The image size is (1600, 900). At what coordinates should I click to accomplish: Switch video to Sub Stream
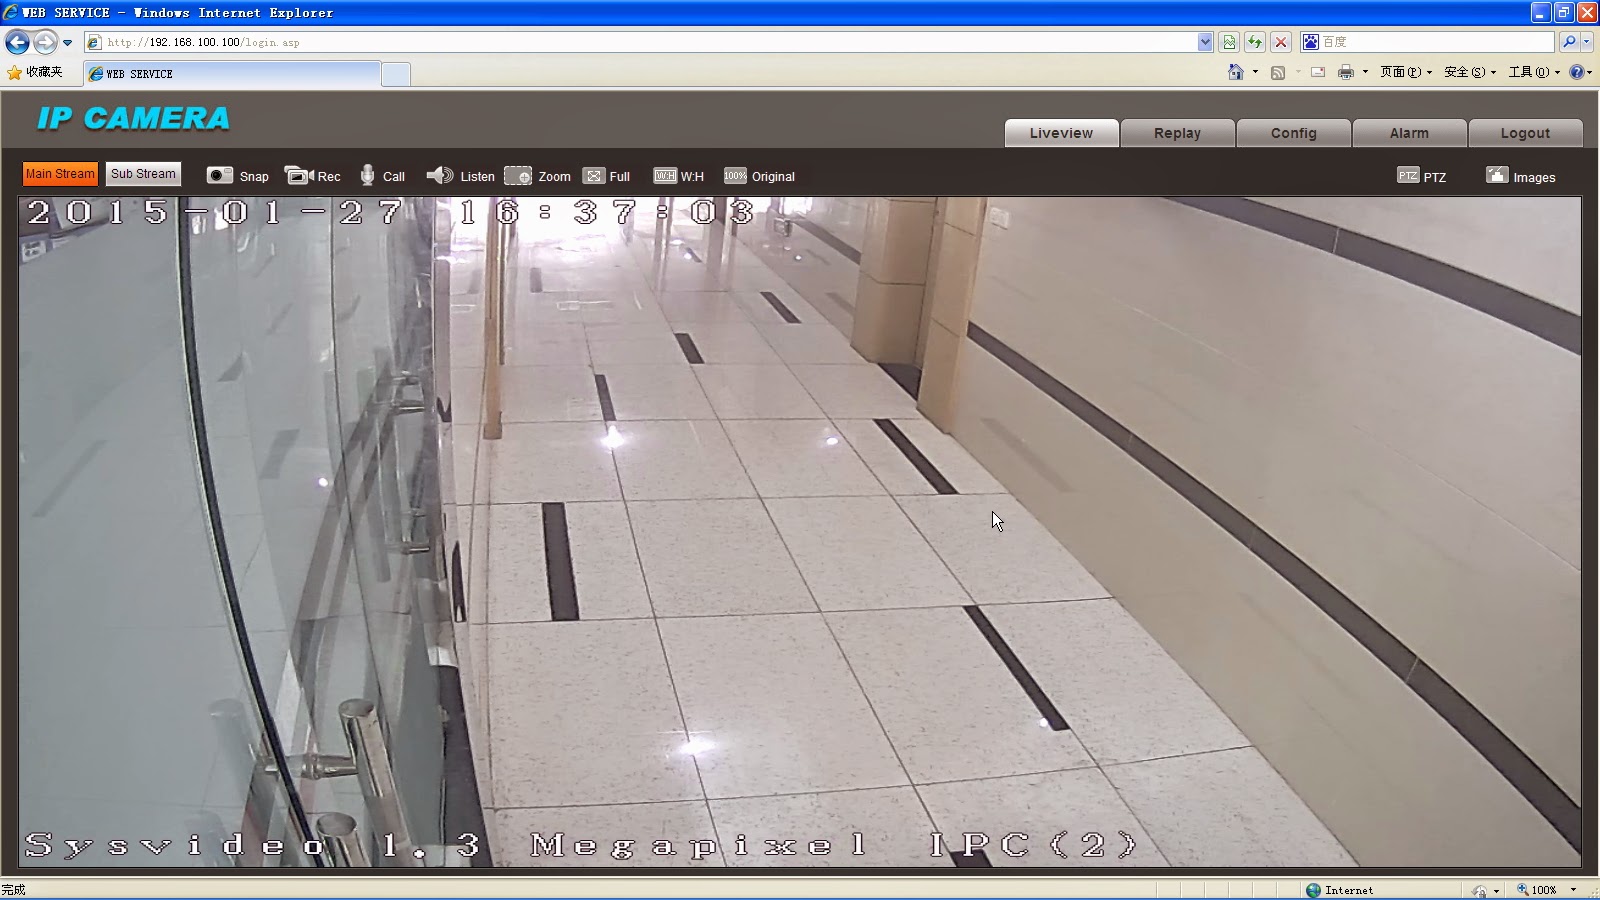click(x=143, y=174)
